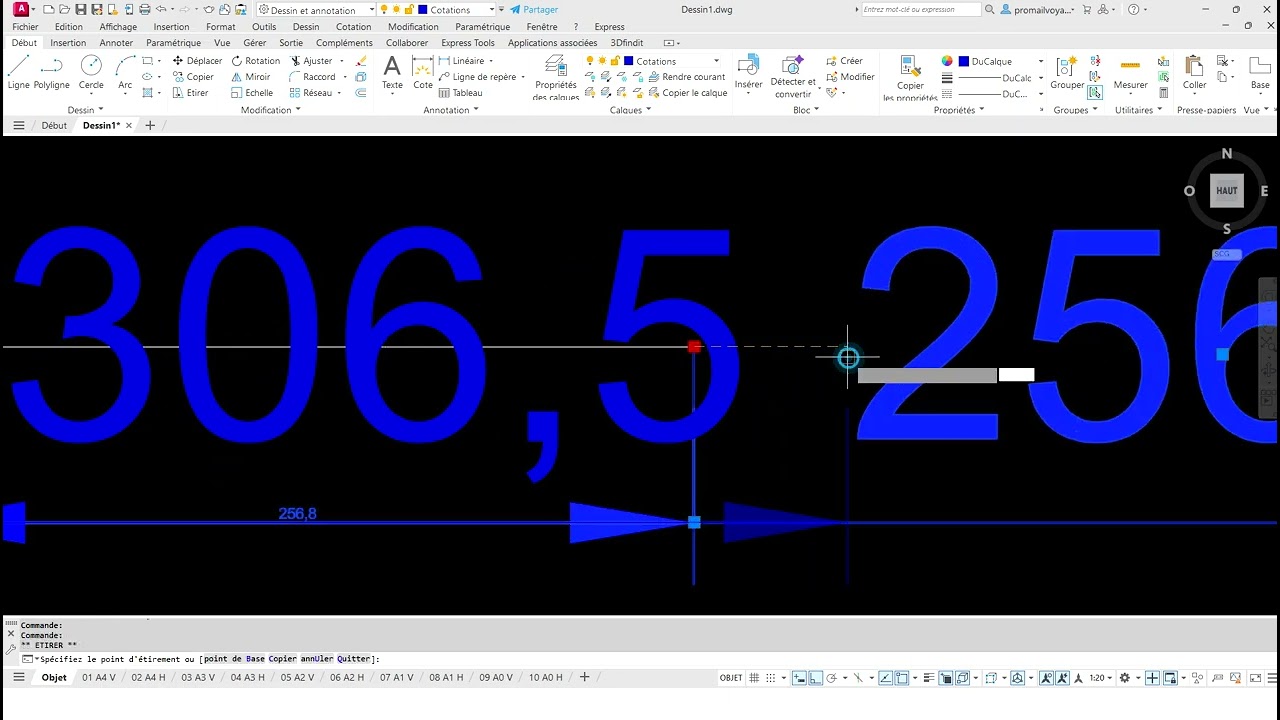Click the Créer block button
The image size is (1280, 720).
click(x=844, y=61)
